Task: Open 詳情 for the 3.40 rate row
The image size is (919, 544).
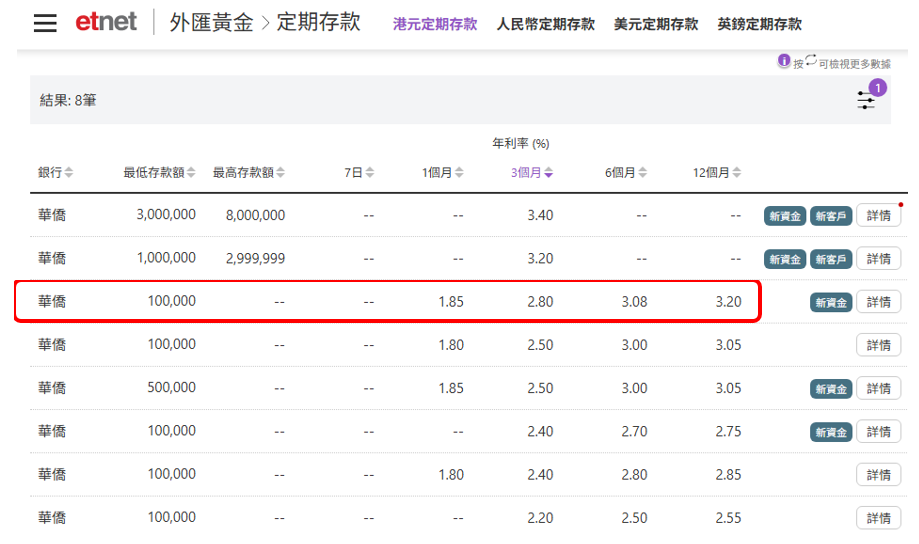Action: coord(879,216)
